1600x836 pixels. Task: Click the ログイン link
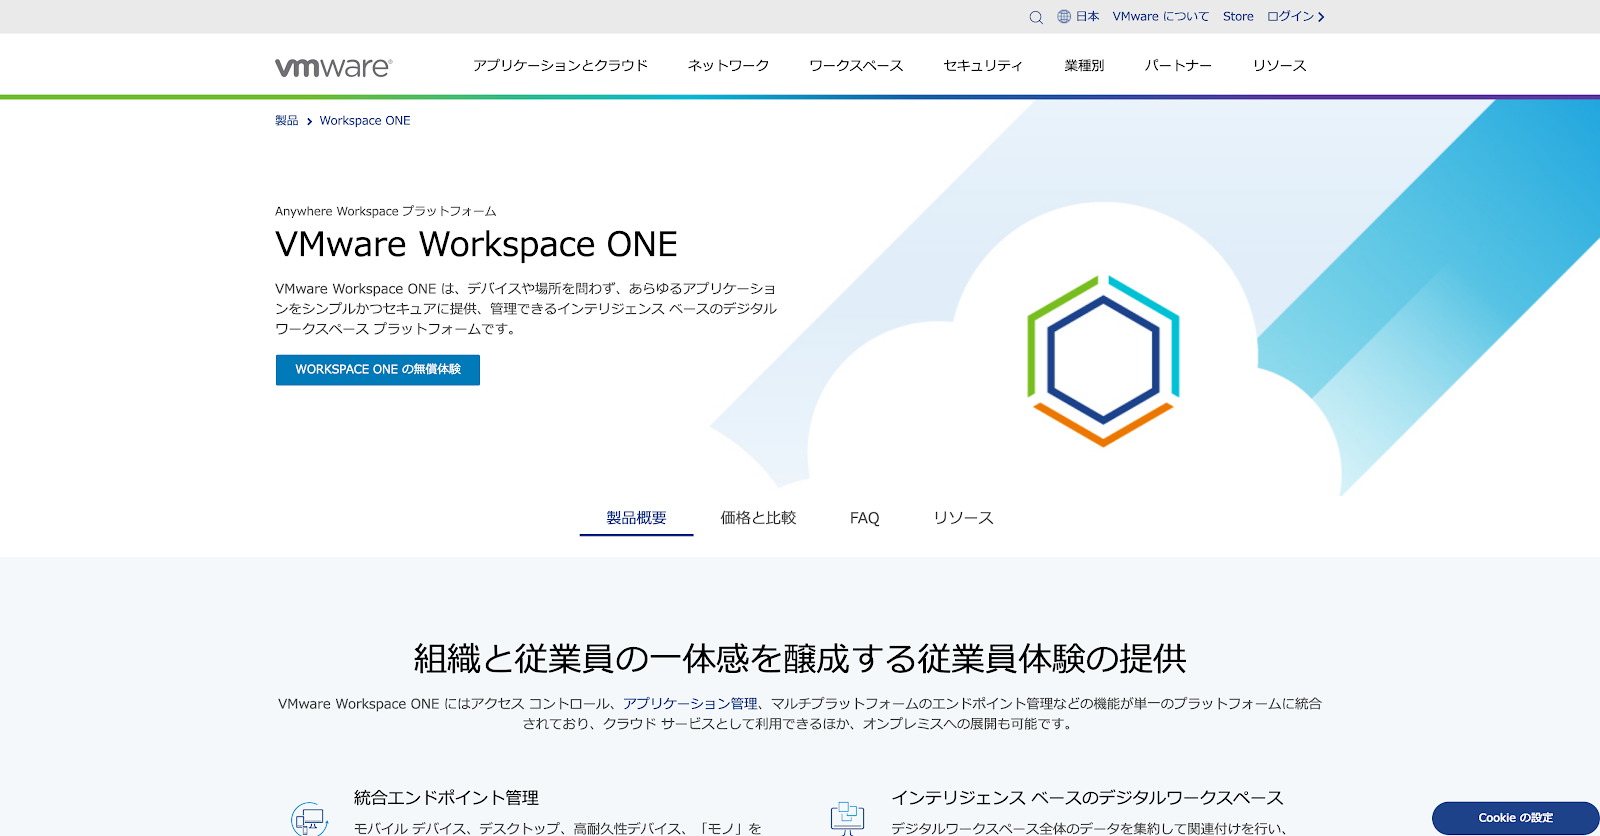coord(1290,17)
